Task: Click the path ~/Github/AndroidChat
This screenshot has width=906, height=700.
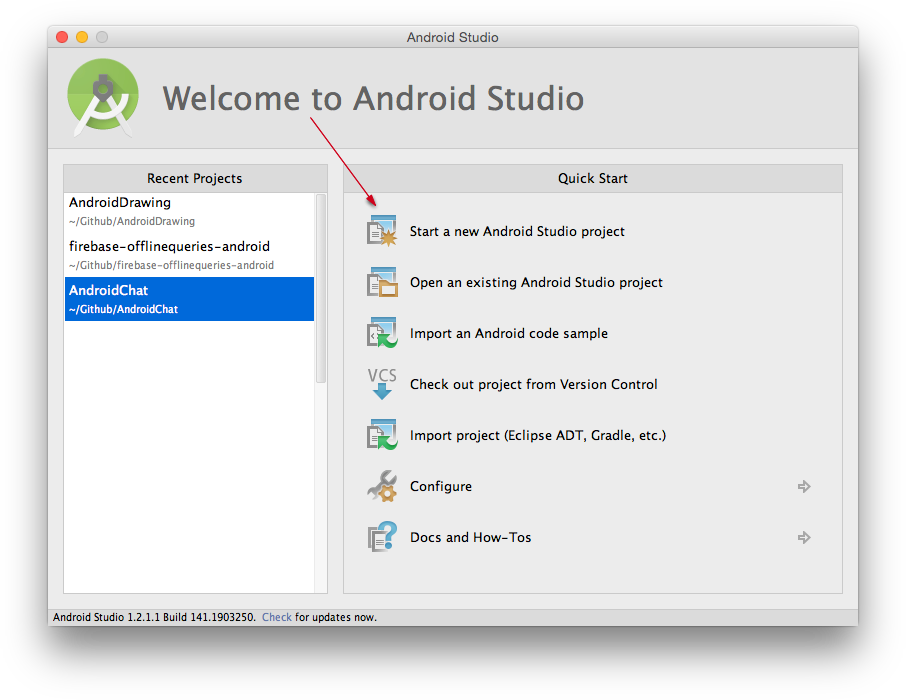Action: tap(123, 309)
